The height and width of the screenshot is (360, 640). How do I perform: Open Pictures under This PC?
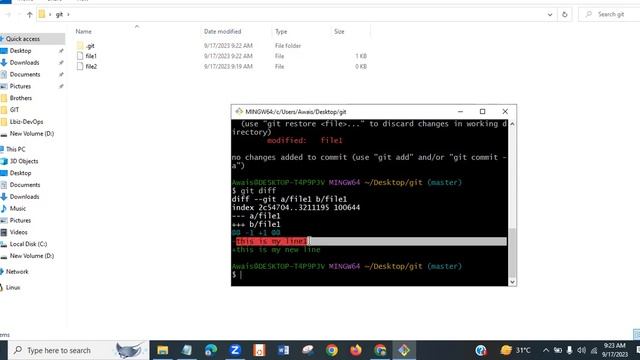point(20,220)
